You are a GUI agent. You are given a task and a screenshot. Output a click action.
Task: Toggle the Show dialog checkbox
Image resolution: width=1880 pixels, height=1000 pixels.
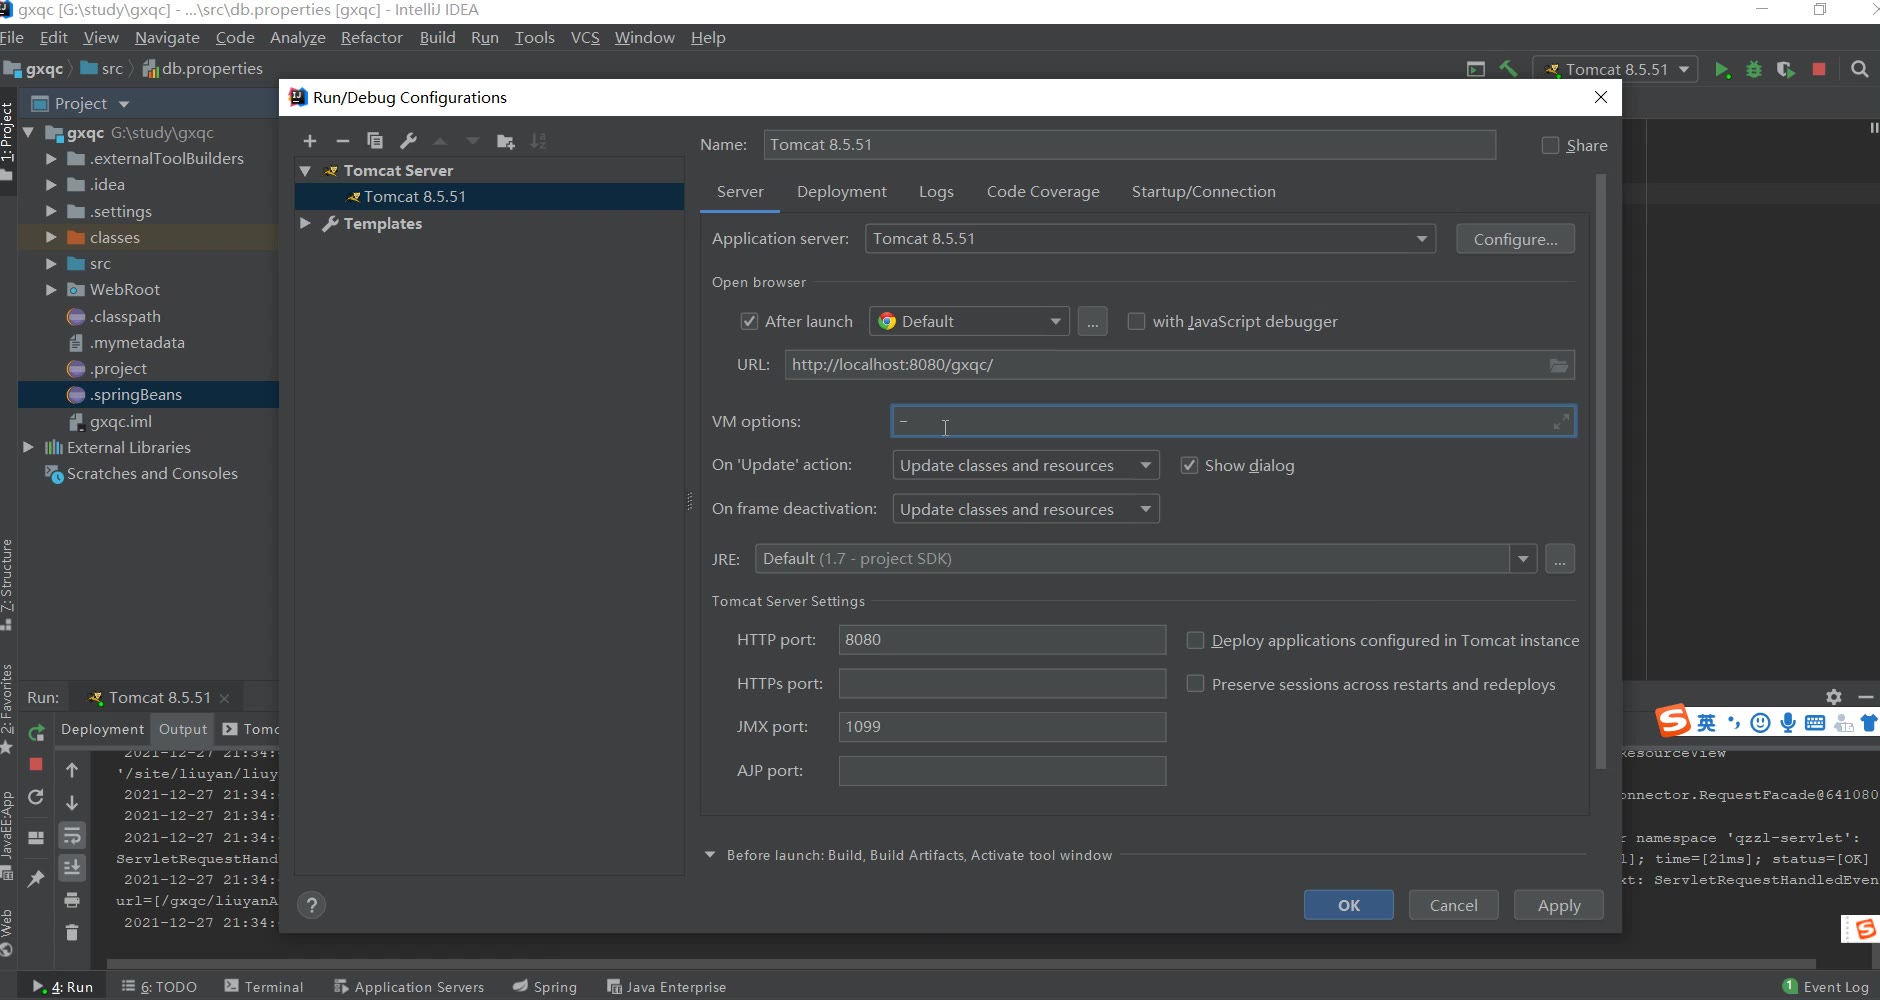pyautogui.click(x=1189, y=465)
